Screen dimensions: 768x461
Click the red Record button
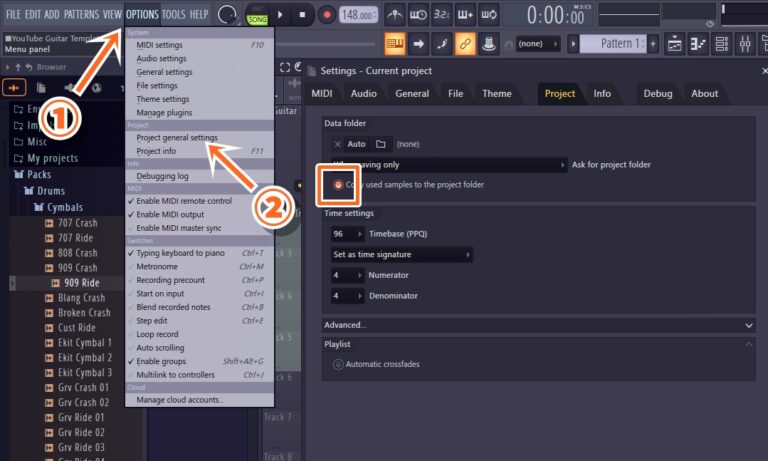tap(327, 15)
